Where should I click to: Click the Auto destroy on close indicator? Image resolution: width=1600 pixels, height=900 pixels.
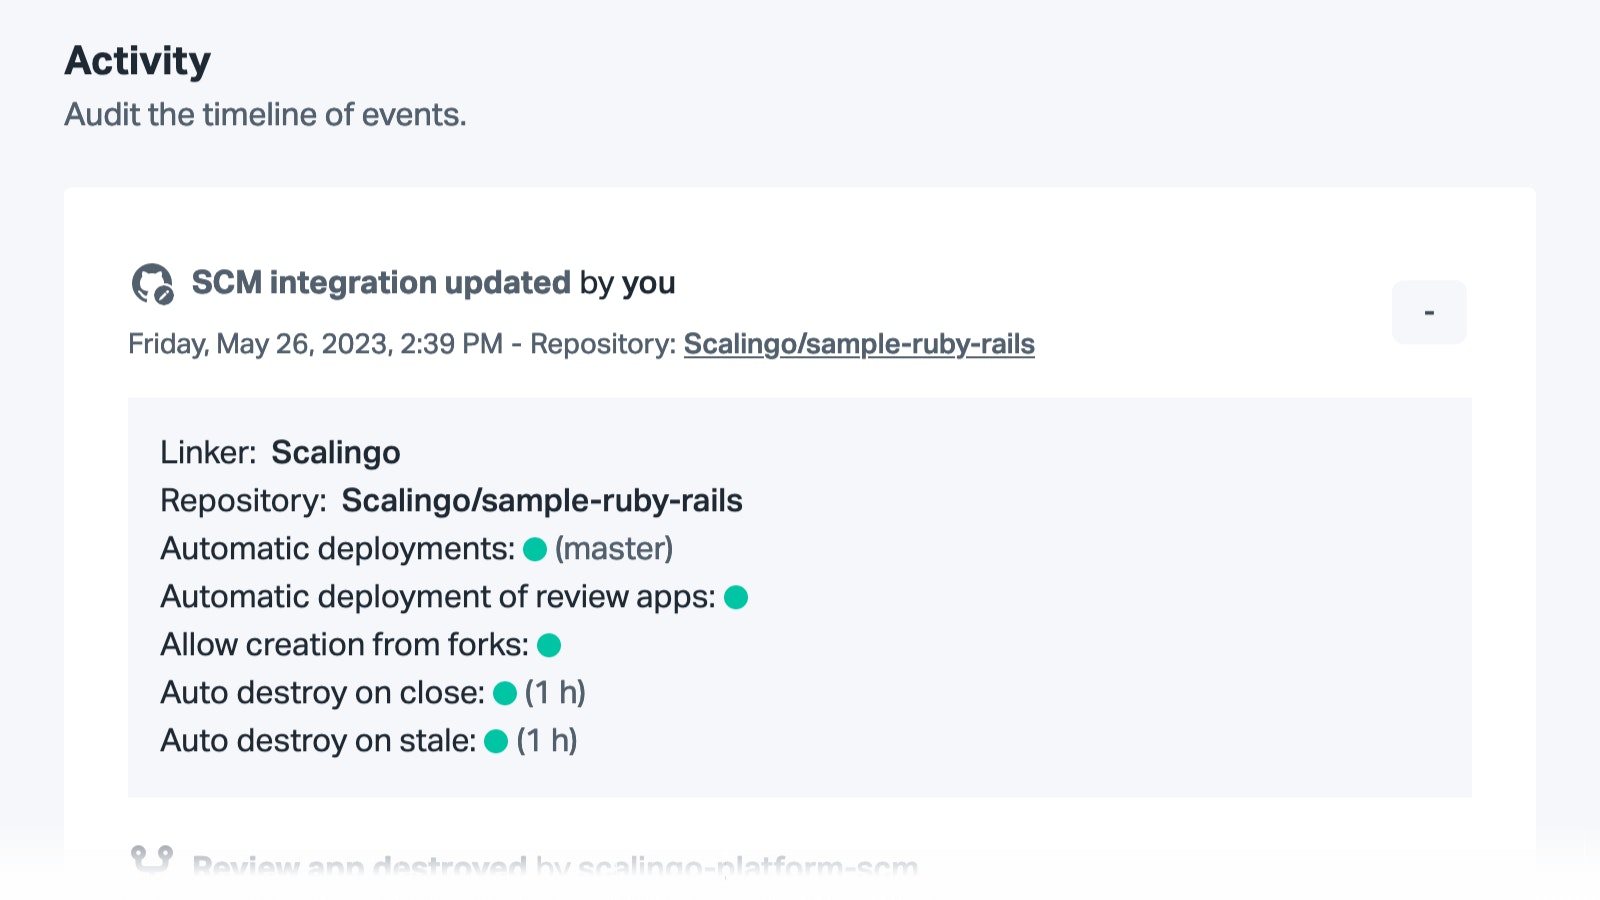tap(505, 693)
